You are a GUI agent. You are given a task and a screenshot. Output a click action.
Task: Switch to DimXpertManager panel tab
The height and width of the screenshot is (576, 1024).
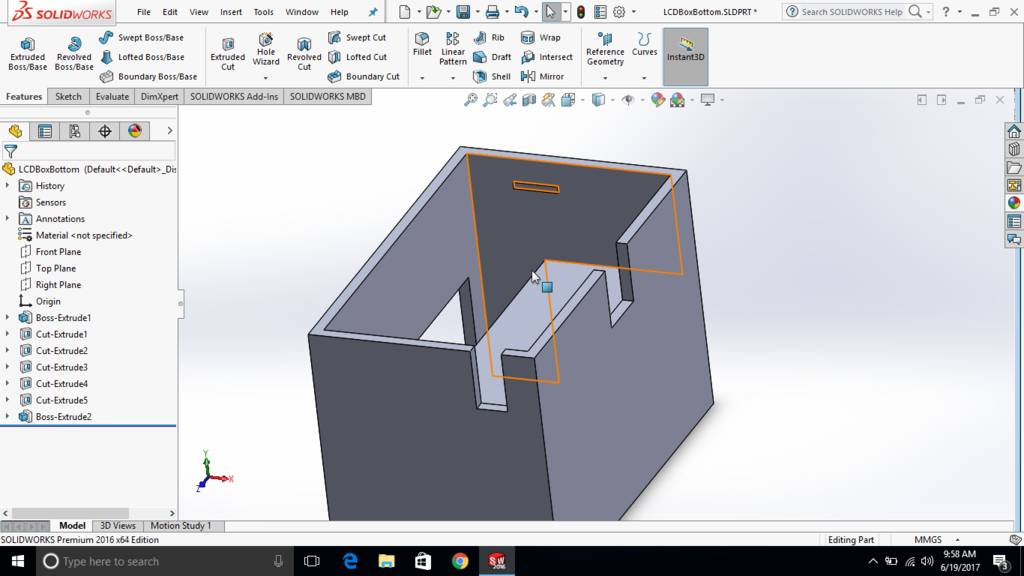pos(104,131)
